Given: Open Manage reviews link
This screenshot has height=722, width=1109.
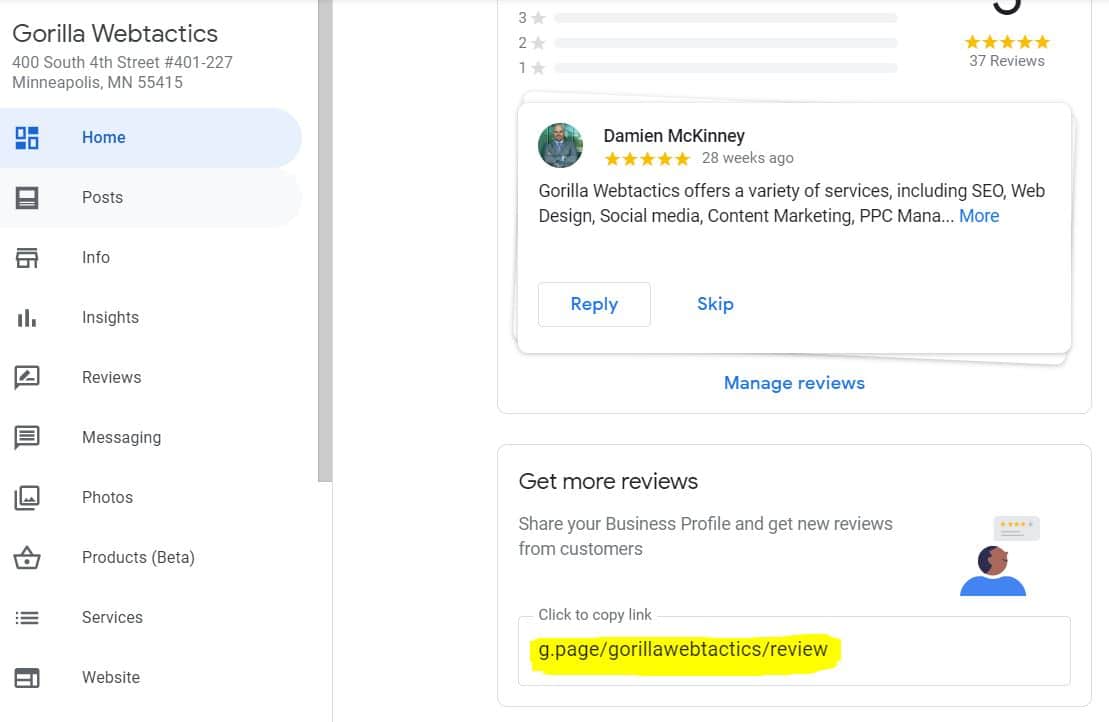Looking at the screenshot, I should (794, 383).
